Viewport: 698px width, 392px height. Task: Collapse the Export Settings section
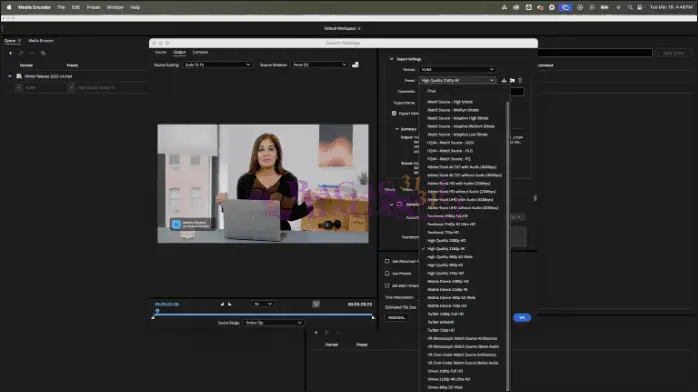(391, 59)
